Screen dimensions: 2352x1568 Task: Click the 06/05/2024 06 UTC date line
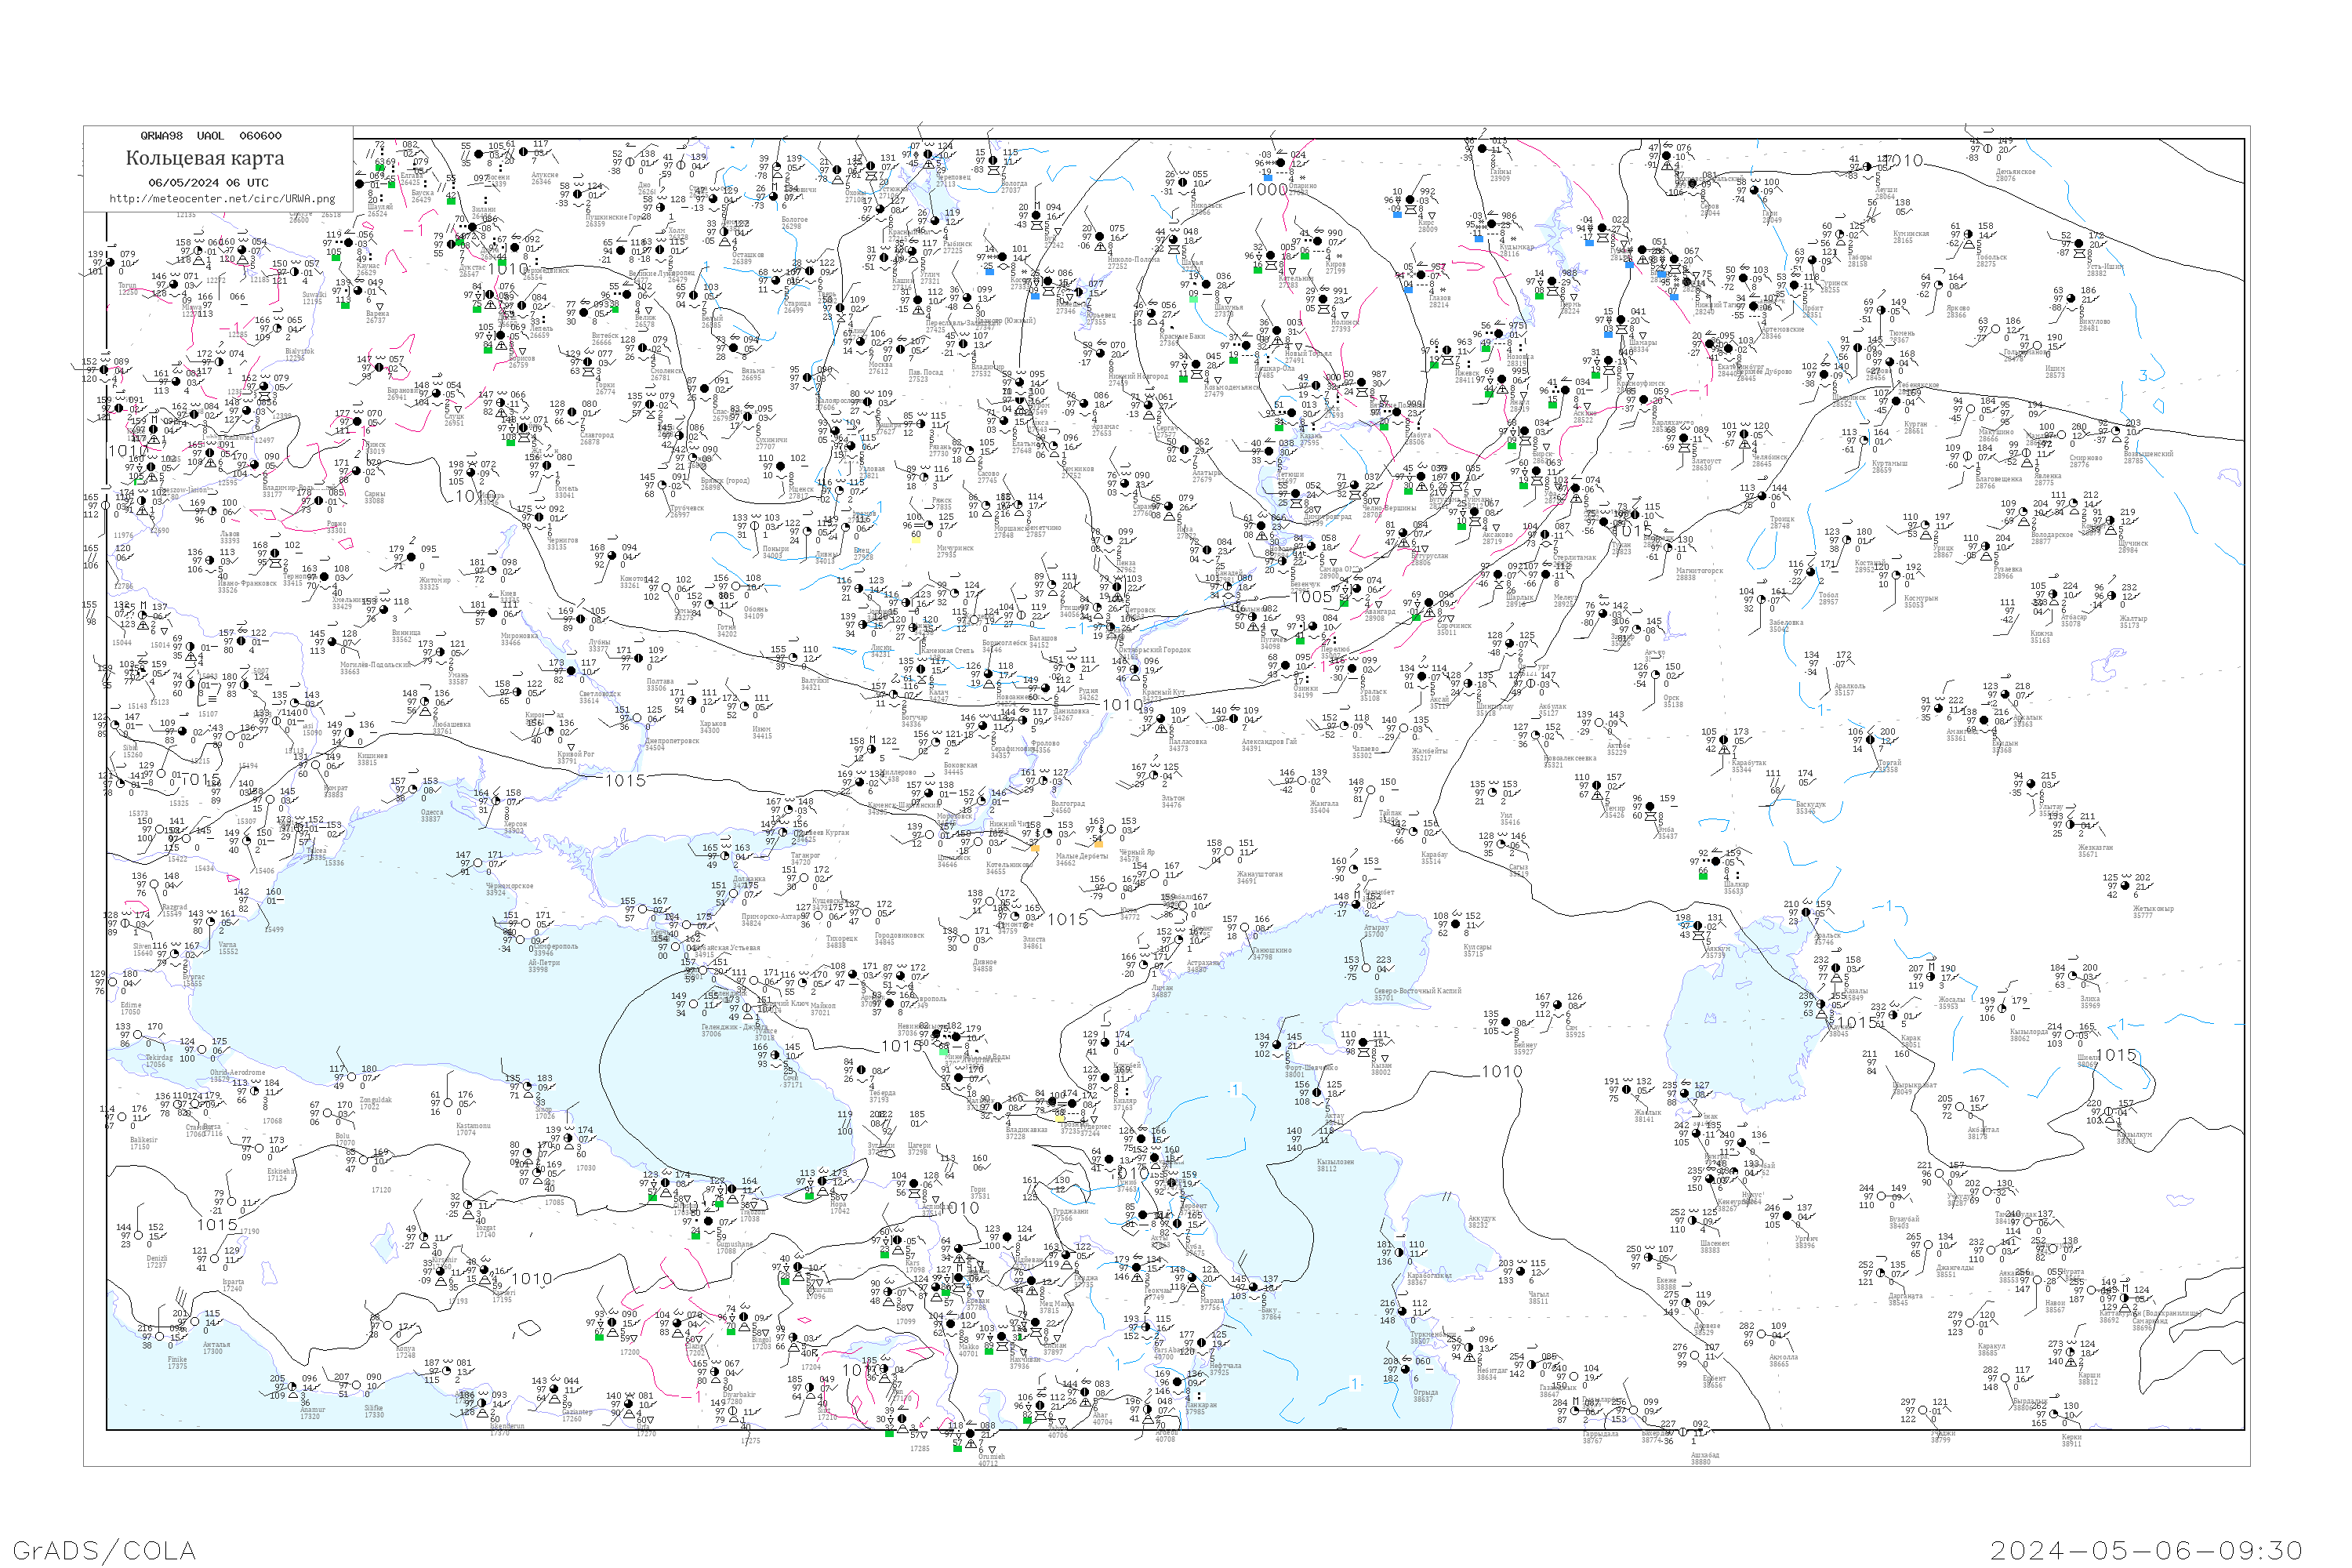coord(208,183)
